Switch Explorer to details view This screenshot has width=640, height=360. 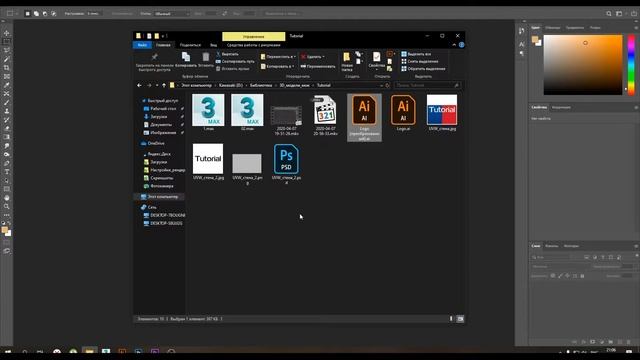click(451, 319)
